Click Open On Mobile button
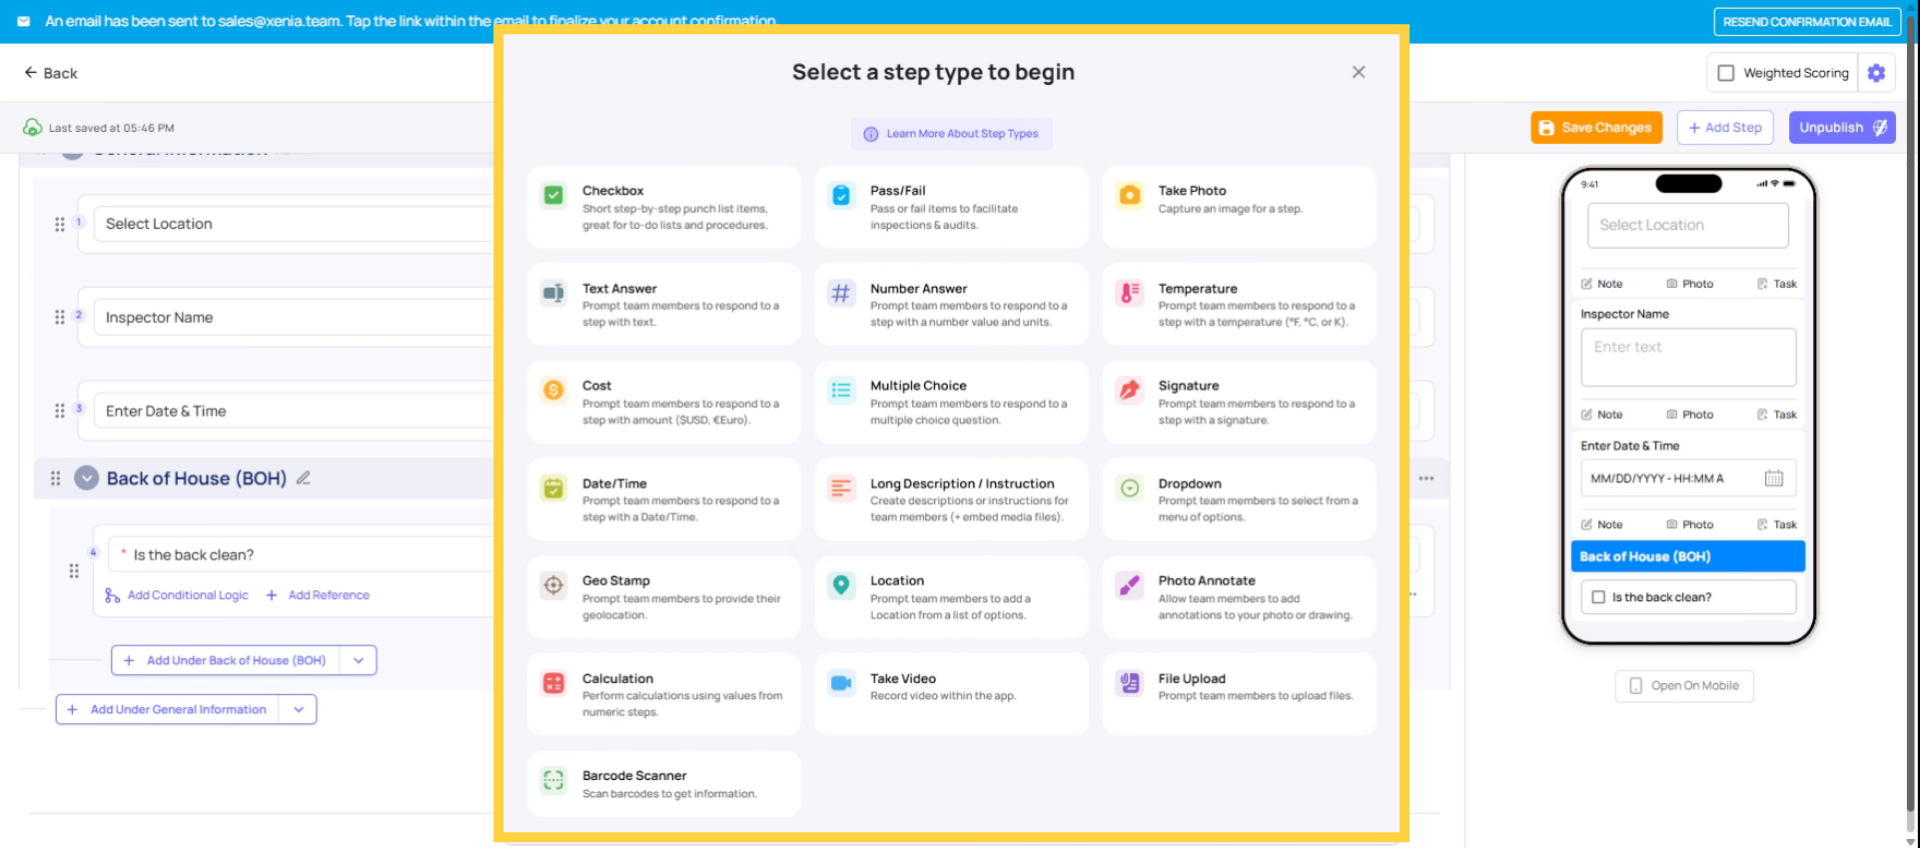The height and width of the screenshot is (848, 1920). point(1684,686)
